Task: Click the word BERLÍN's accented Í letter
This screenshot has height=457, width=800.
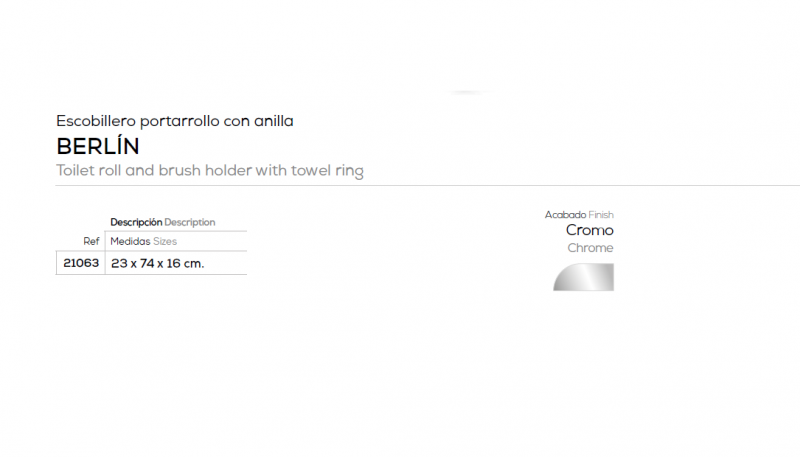Action: [x=118, y=145]
